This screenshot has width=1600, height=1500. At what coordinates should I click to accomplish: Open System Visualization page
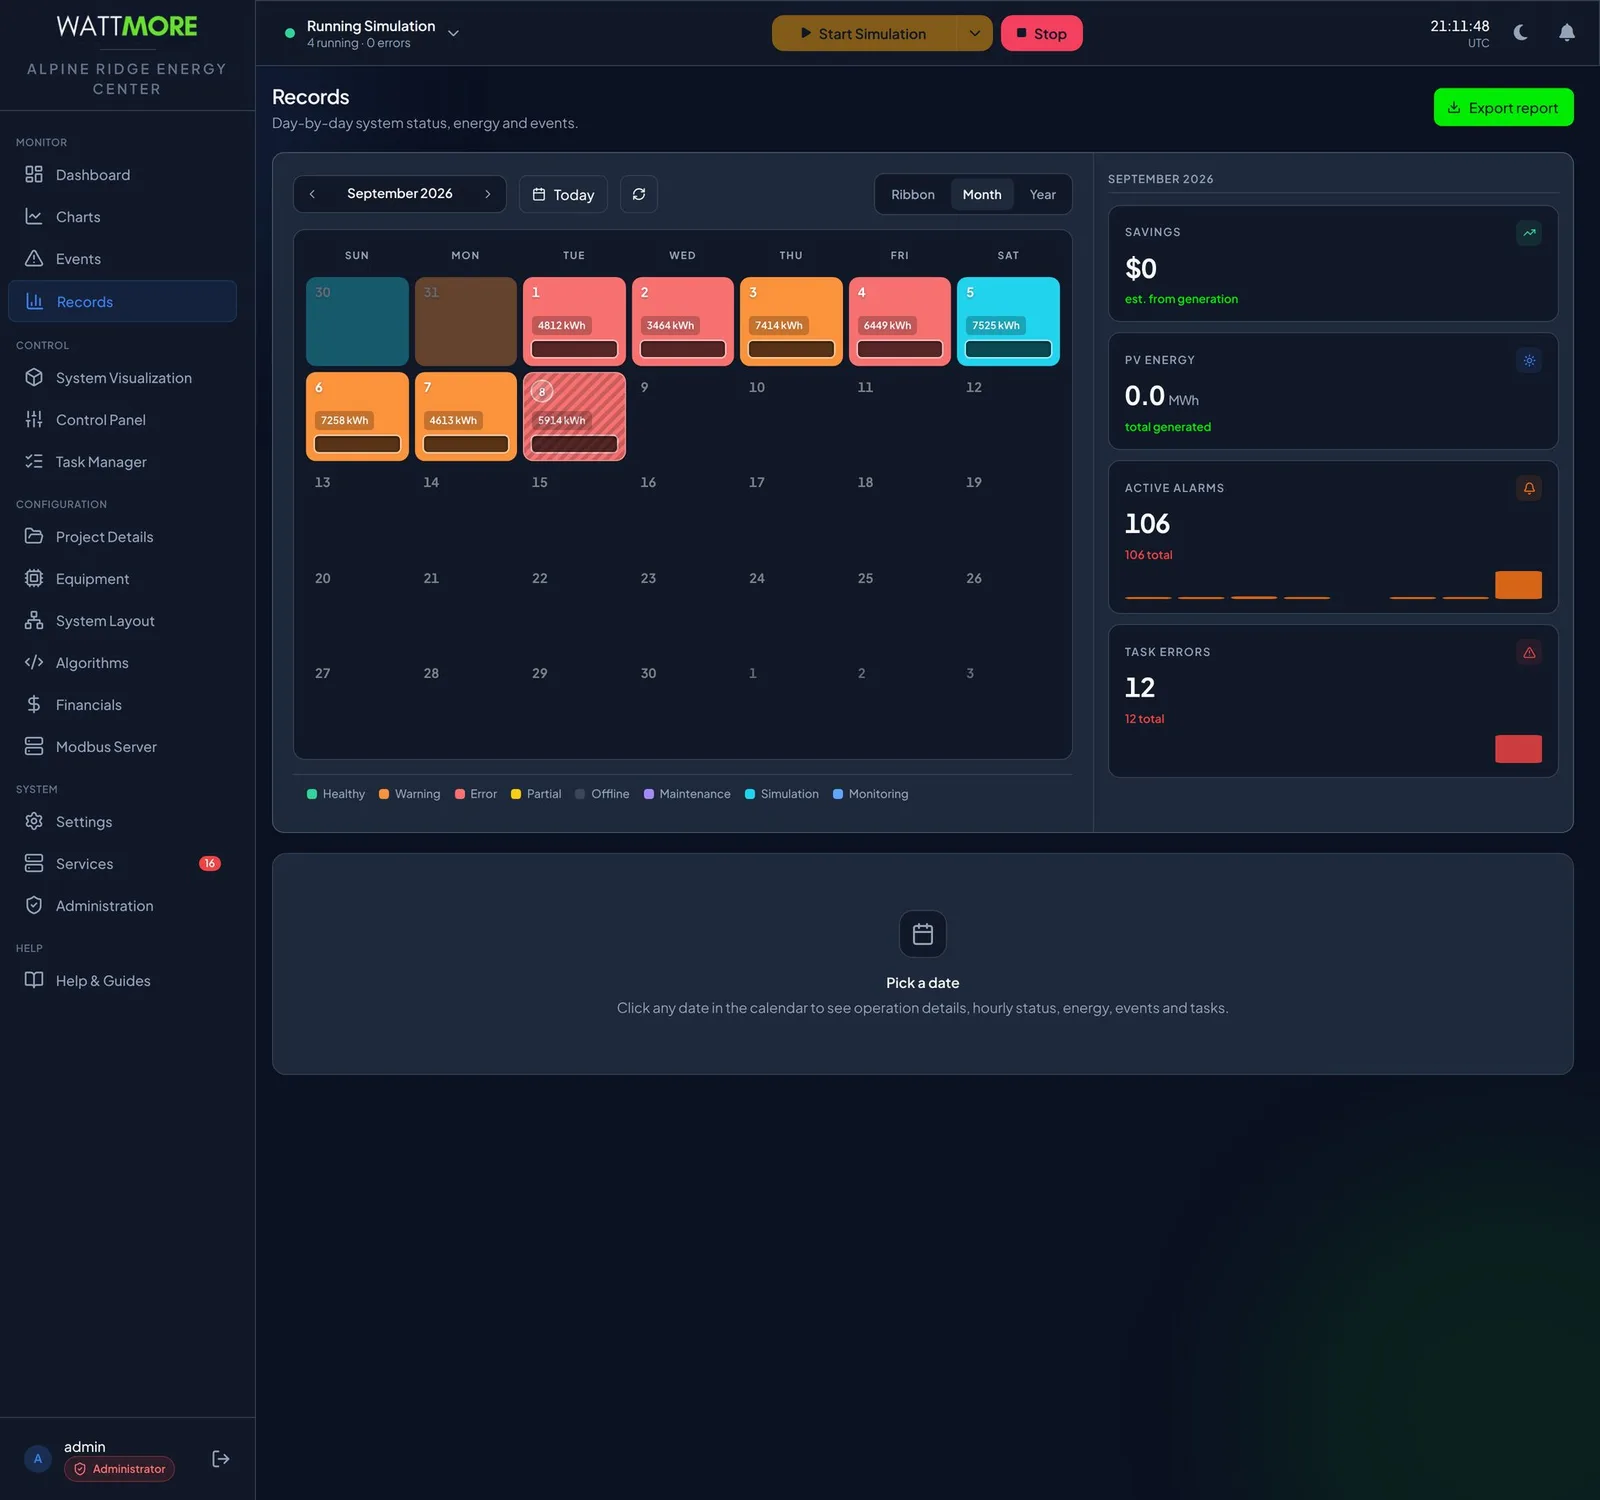pyautogui.click(x=122, y=378)
